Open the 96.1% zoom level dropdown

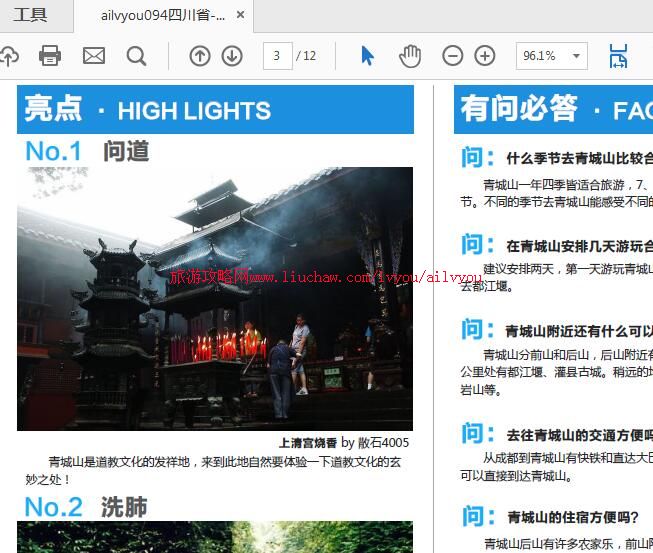(551, 56)
